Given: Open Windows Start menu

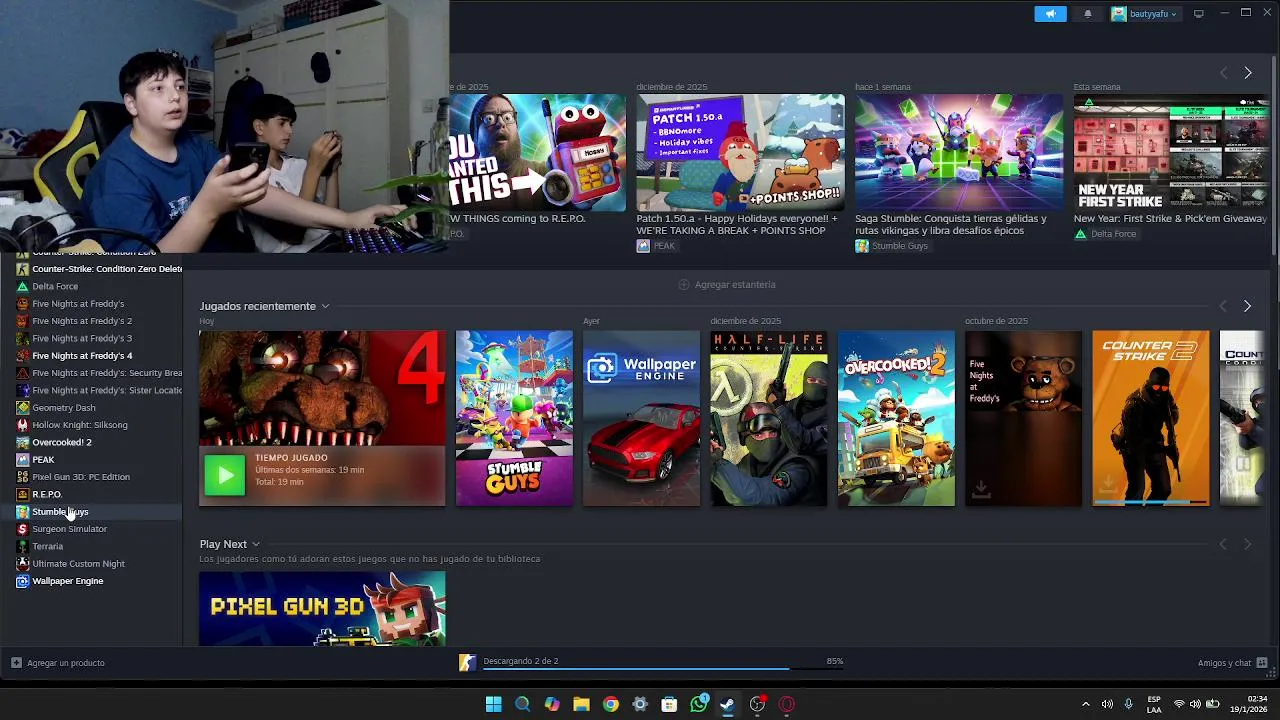Looking at the screenshot, I should point(493,704).
